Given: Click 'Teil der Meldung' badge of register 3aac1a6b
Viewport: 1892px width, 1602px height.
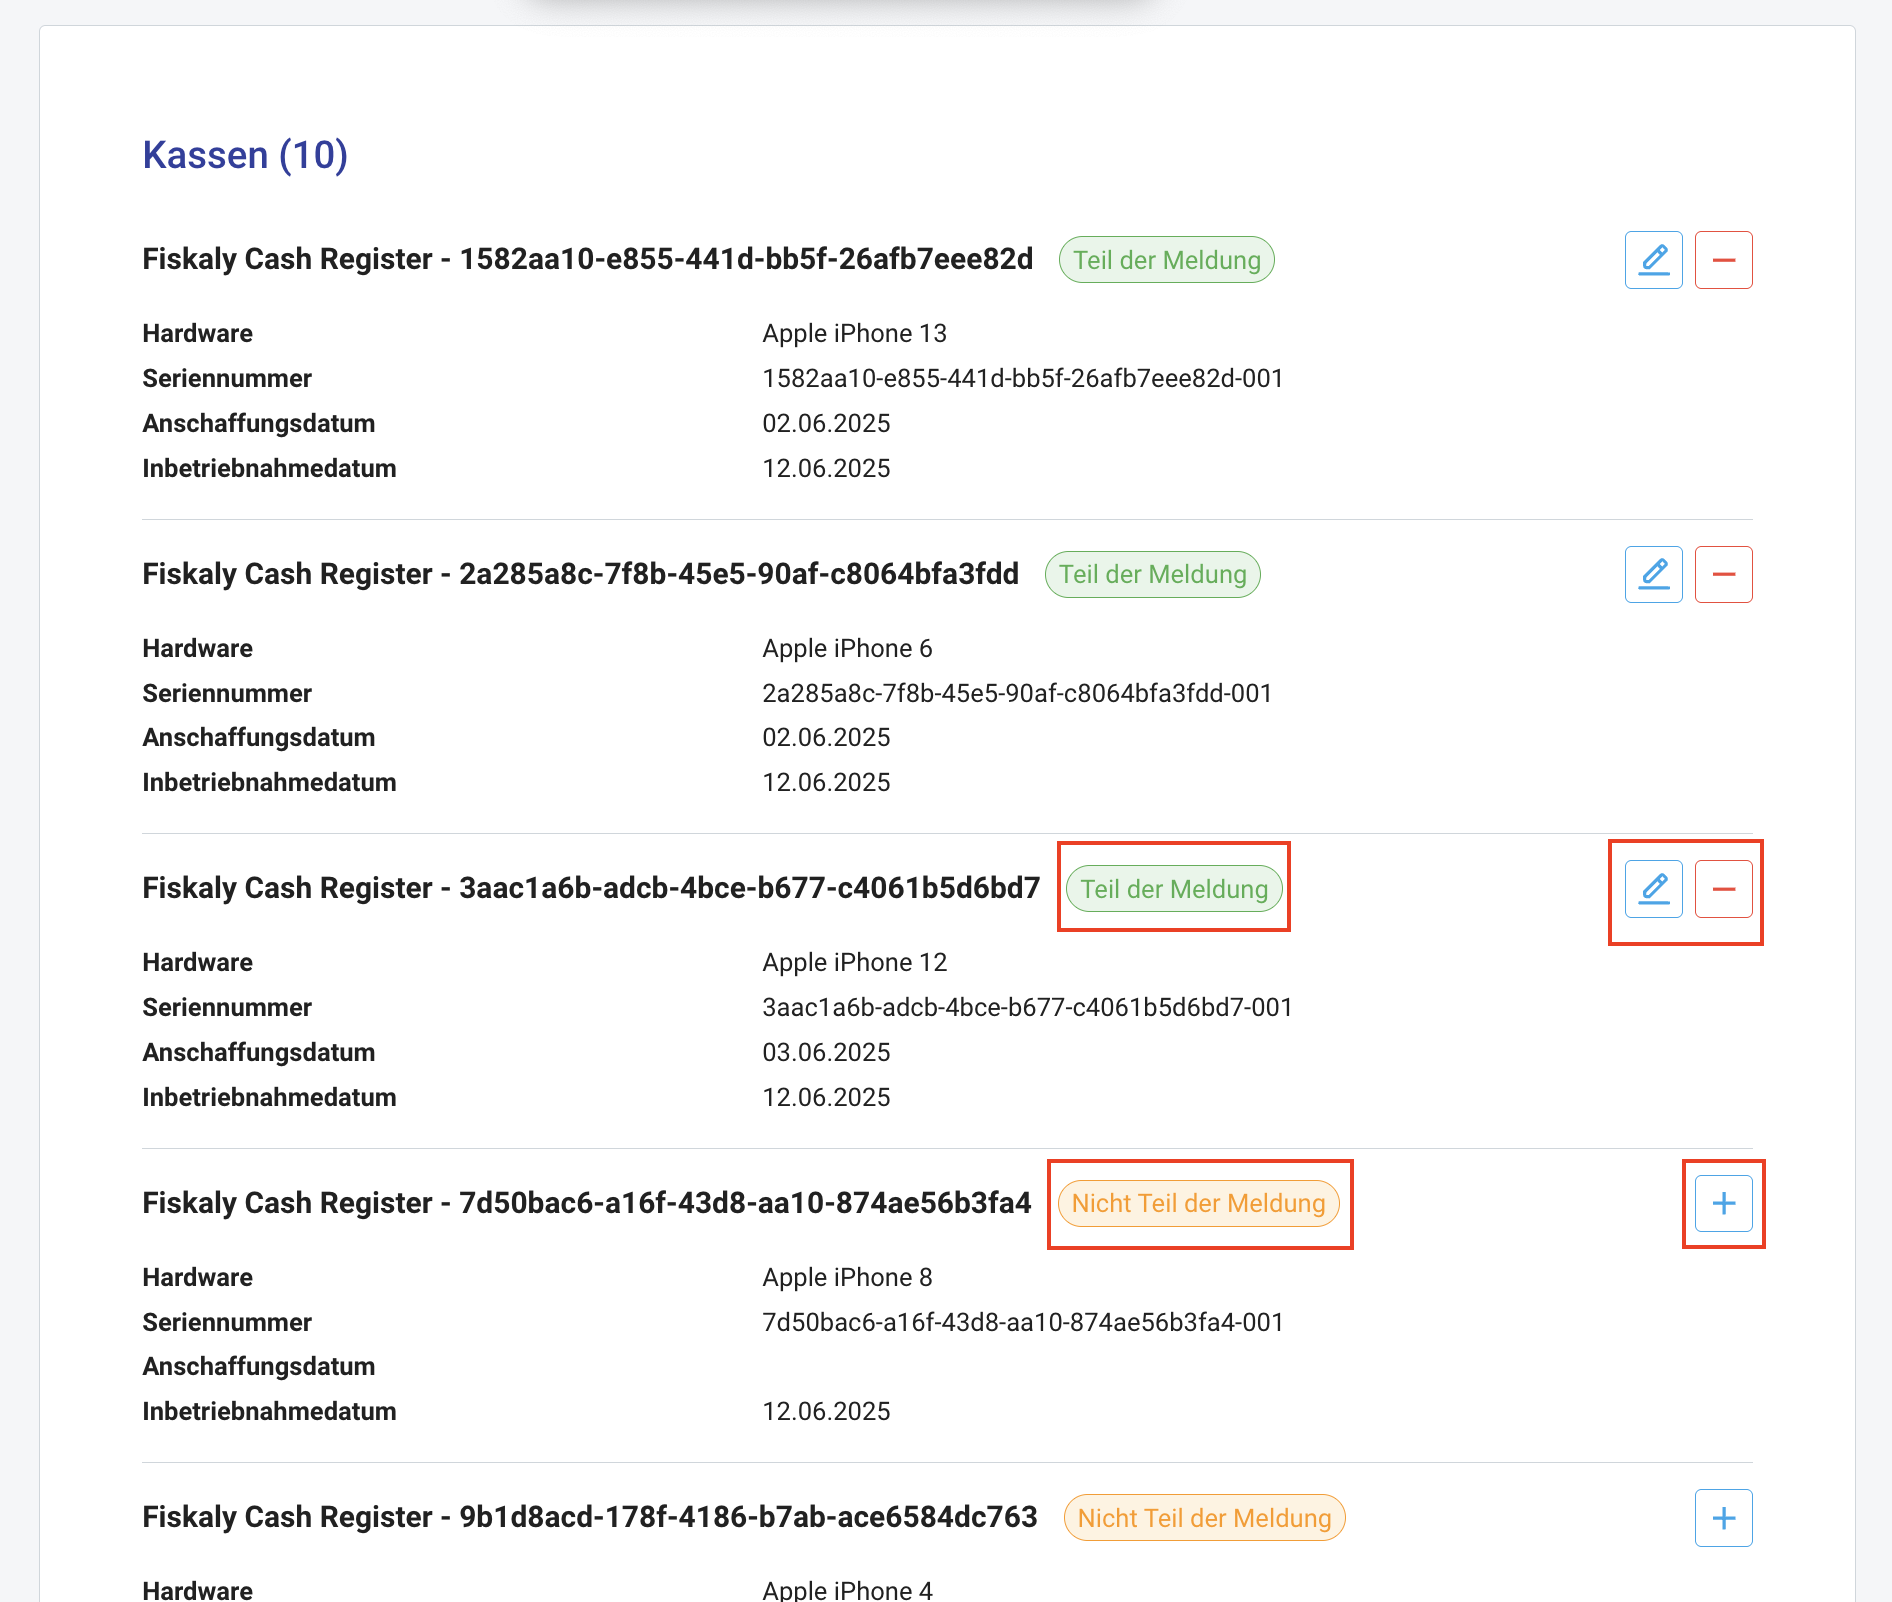Looking at the screenshot, I should point(1174,889).
